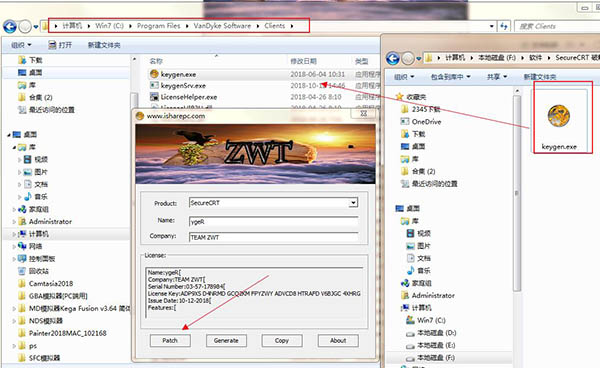Go back in the Clients explorer window
This screenshot has width=600, height=368.
point(10,26)
